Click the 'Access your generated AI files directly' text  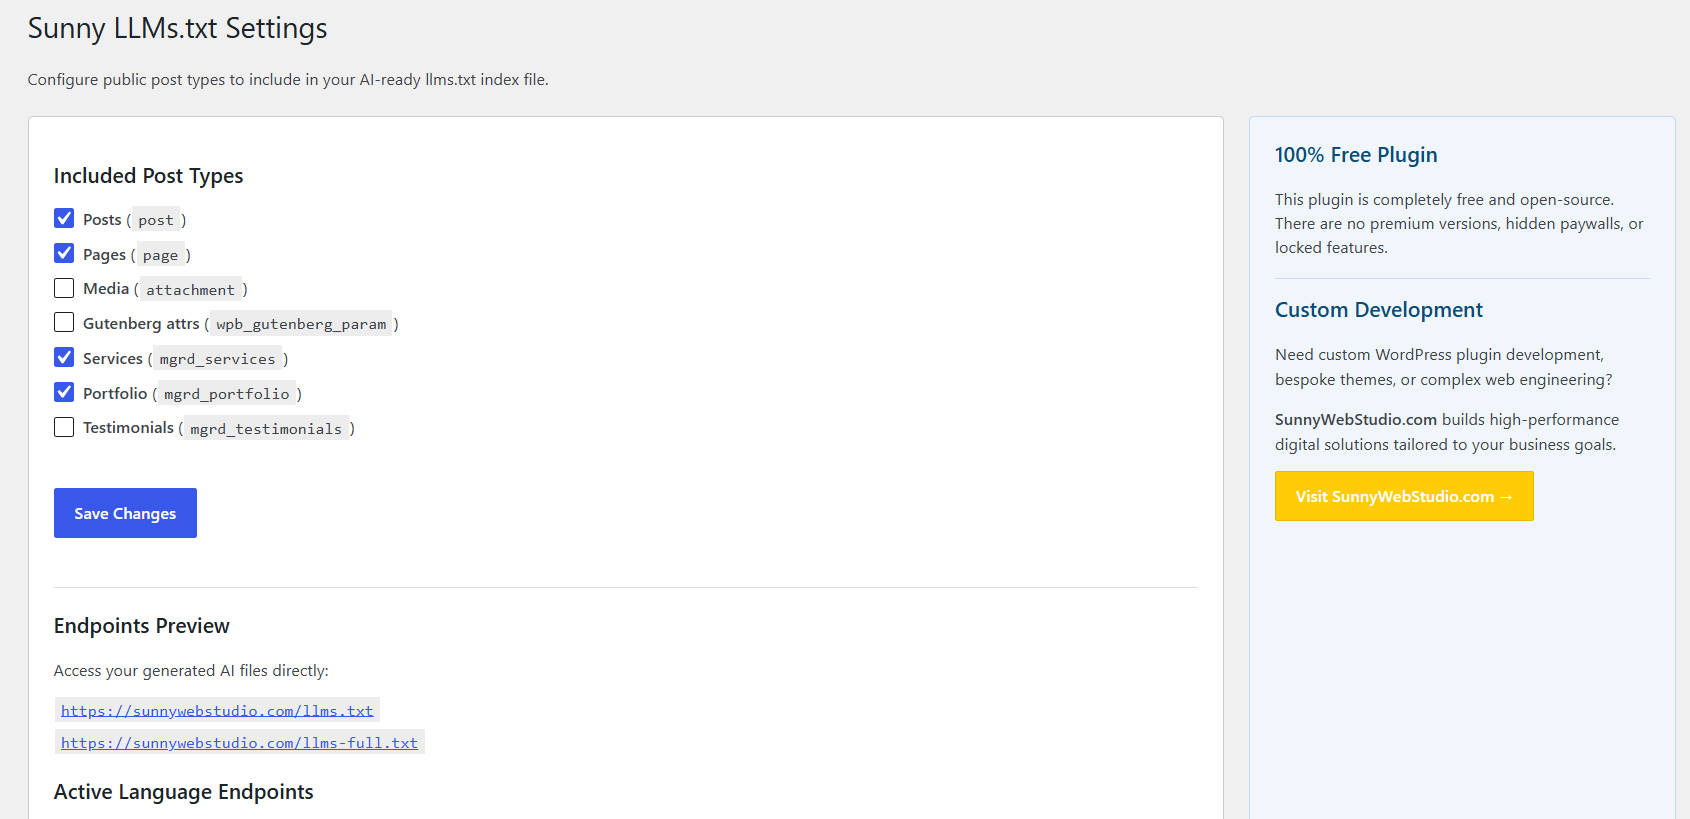tap(191, 671)
